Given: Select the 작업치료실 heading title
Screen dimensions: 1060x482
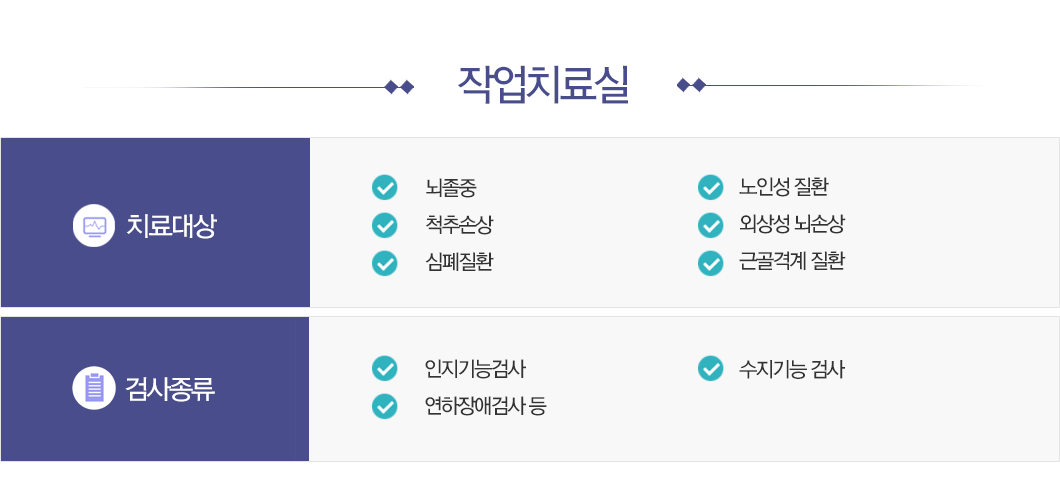Looking at the screenshot, I should tap(544, 85).
